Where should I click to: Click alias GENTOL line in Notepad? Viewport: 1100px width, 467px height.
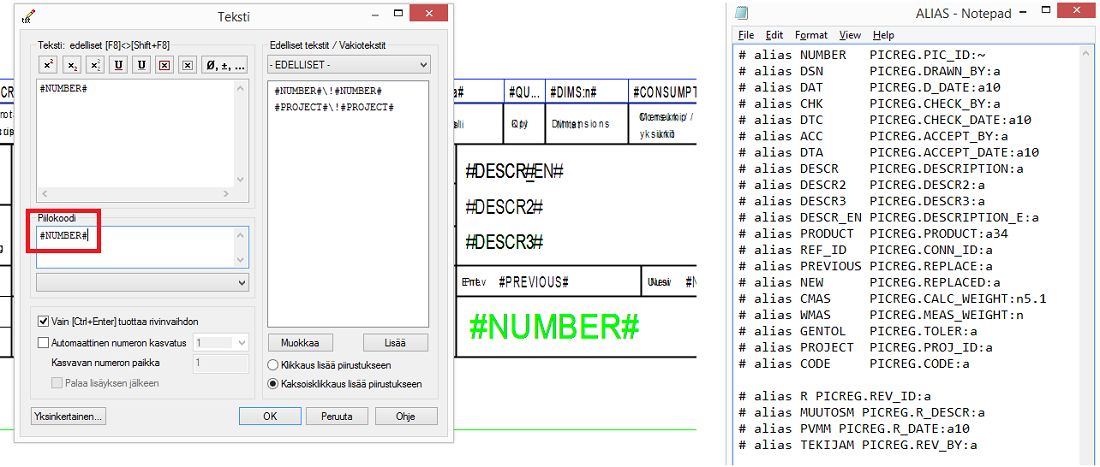click(x=859, y=331)
